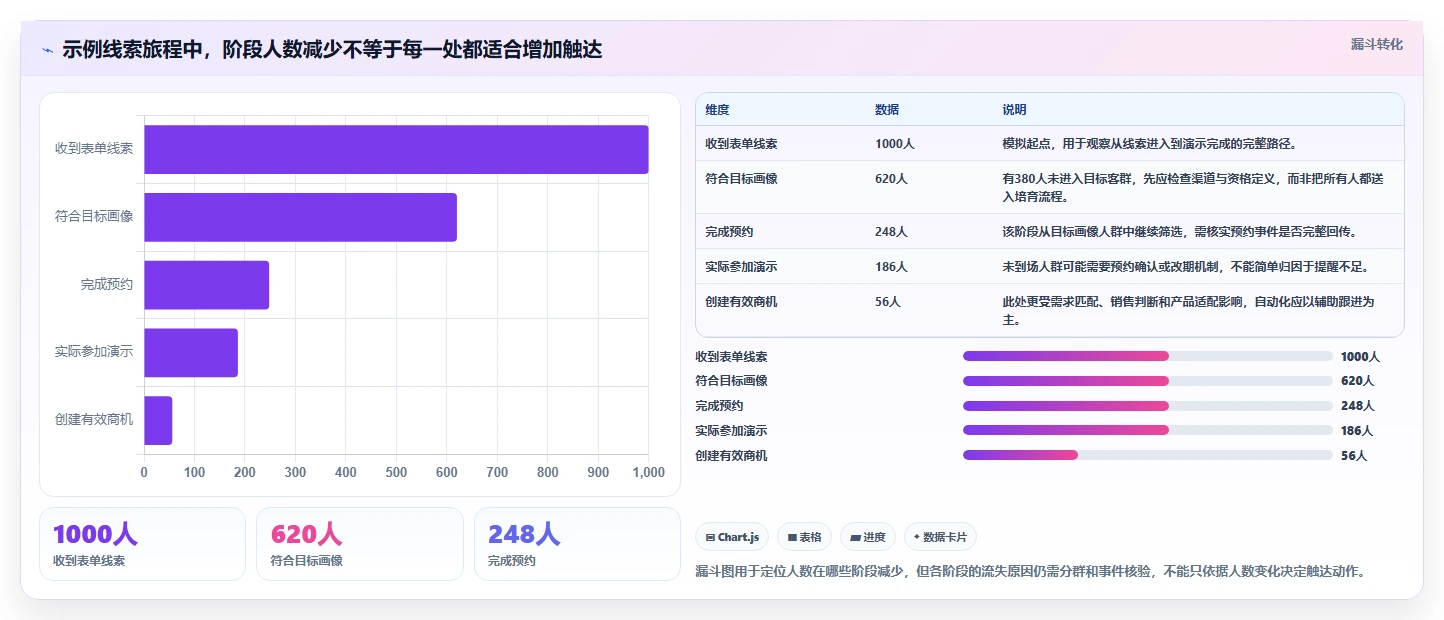
Task: Click the 56人 value beside the progress bar
Action: 1354,455
